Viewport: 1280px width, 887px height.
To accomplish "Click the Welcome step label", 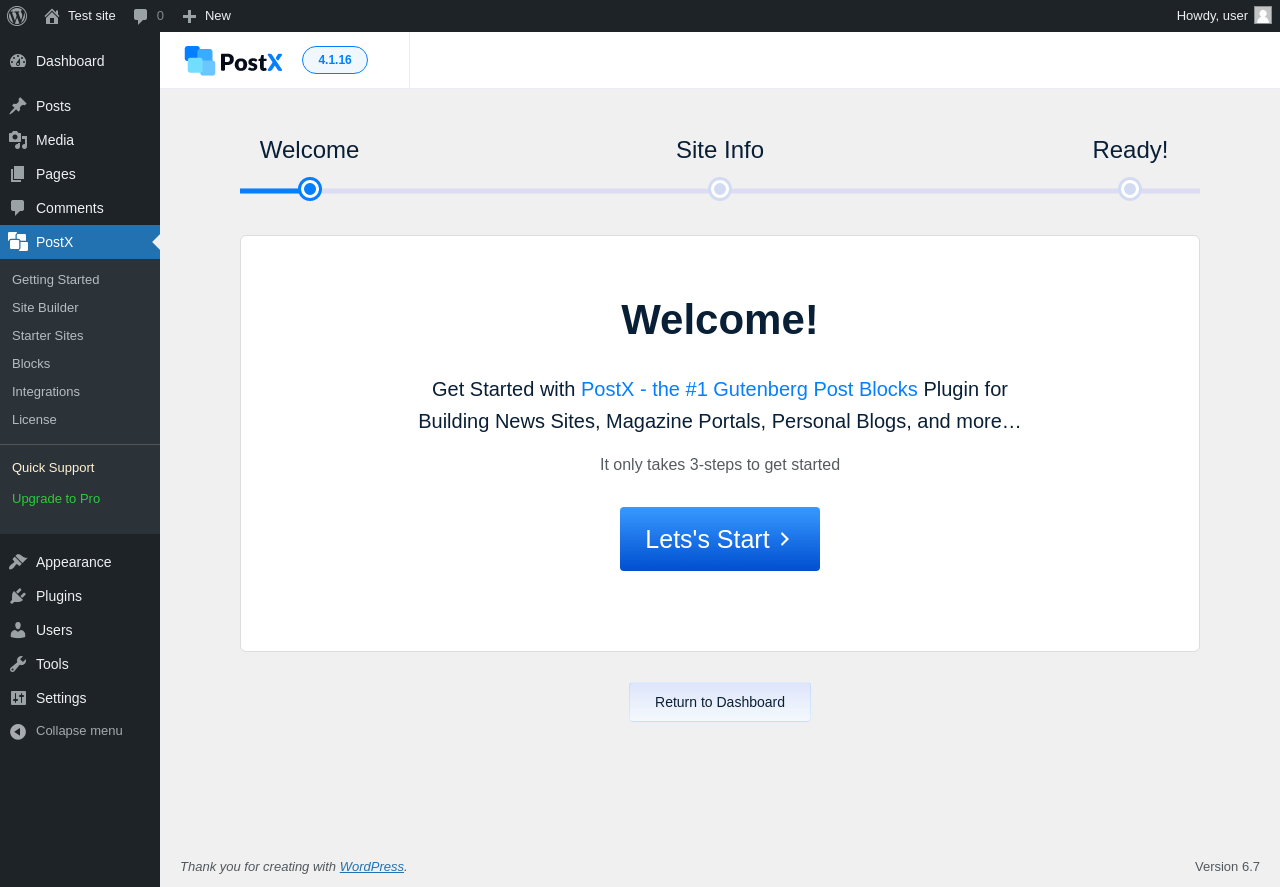I will pos(310,150).
